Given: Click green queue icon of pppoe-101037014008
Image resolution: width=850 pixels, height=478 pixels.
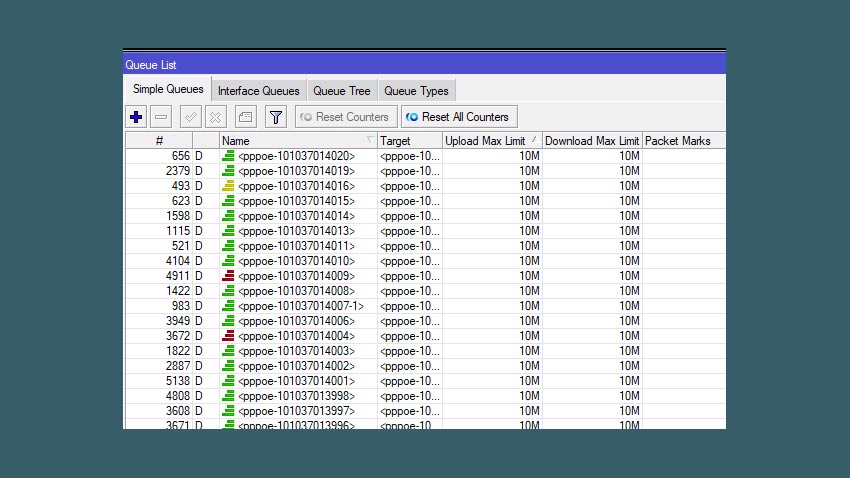Looking at the screenshot, I should [228, 291].
